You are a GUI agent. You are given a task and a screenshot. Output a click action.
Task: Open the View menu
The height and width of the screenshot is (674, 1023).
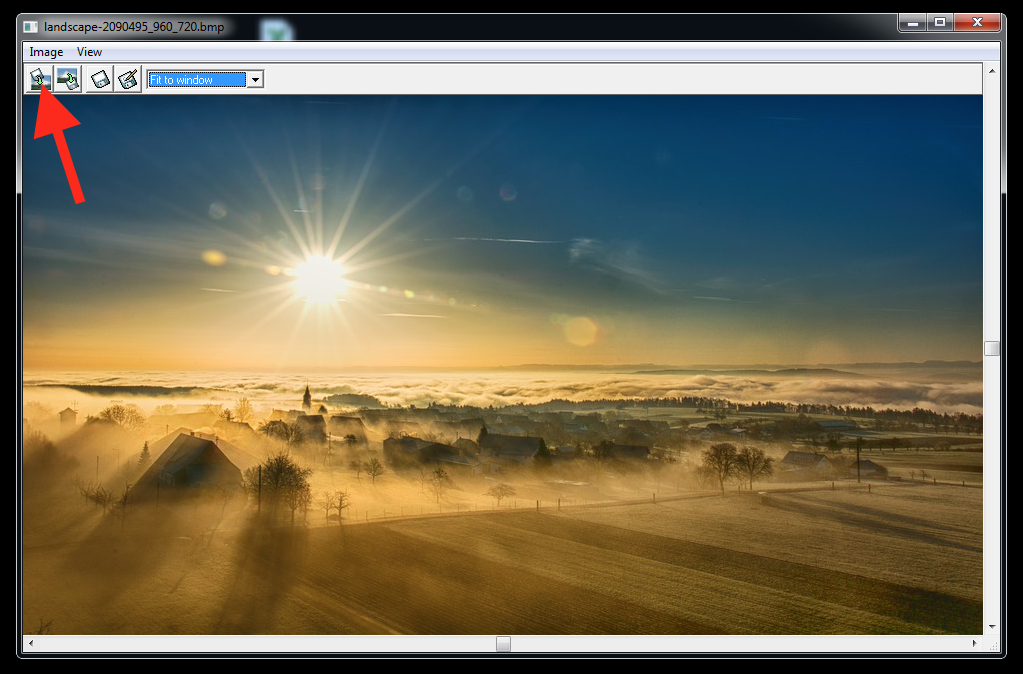(x=89, y=52)
